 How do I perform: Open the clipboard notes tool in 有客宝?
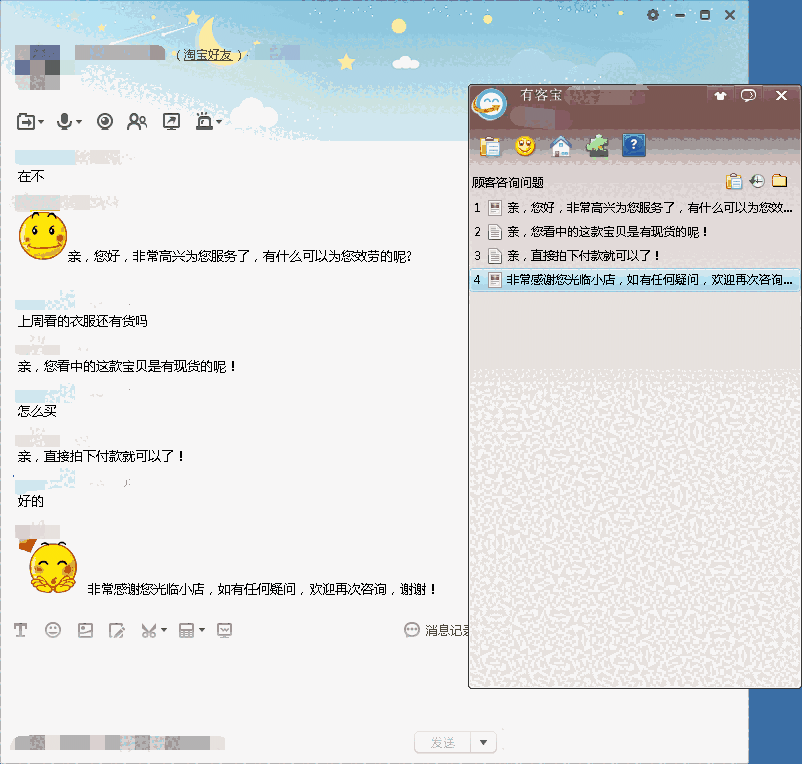[x=489, y=147]
